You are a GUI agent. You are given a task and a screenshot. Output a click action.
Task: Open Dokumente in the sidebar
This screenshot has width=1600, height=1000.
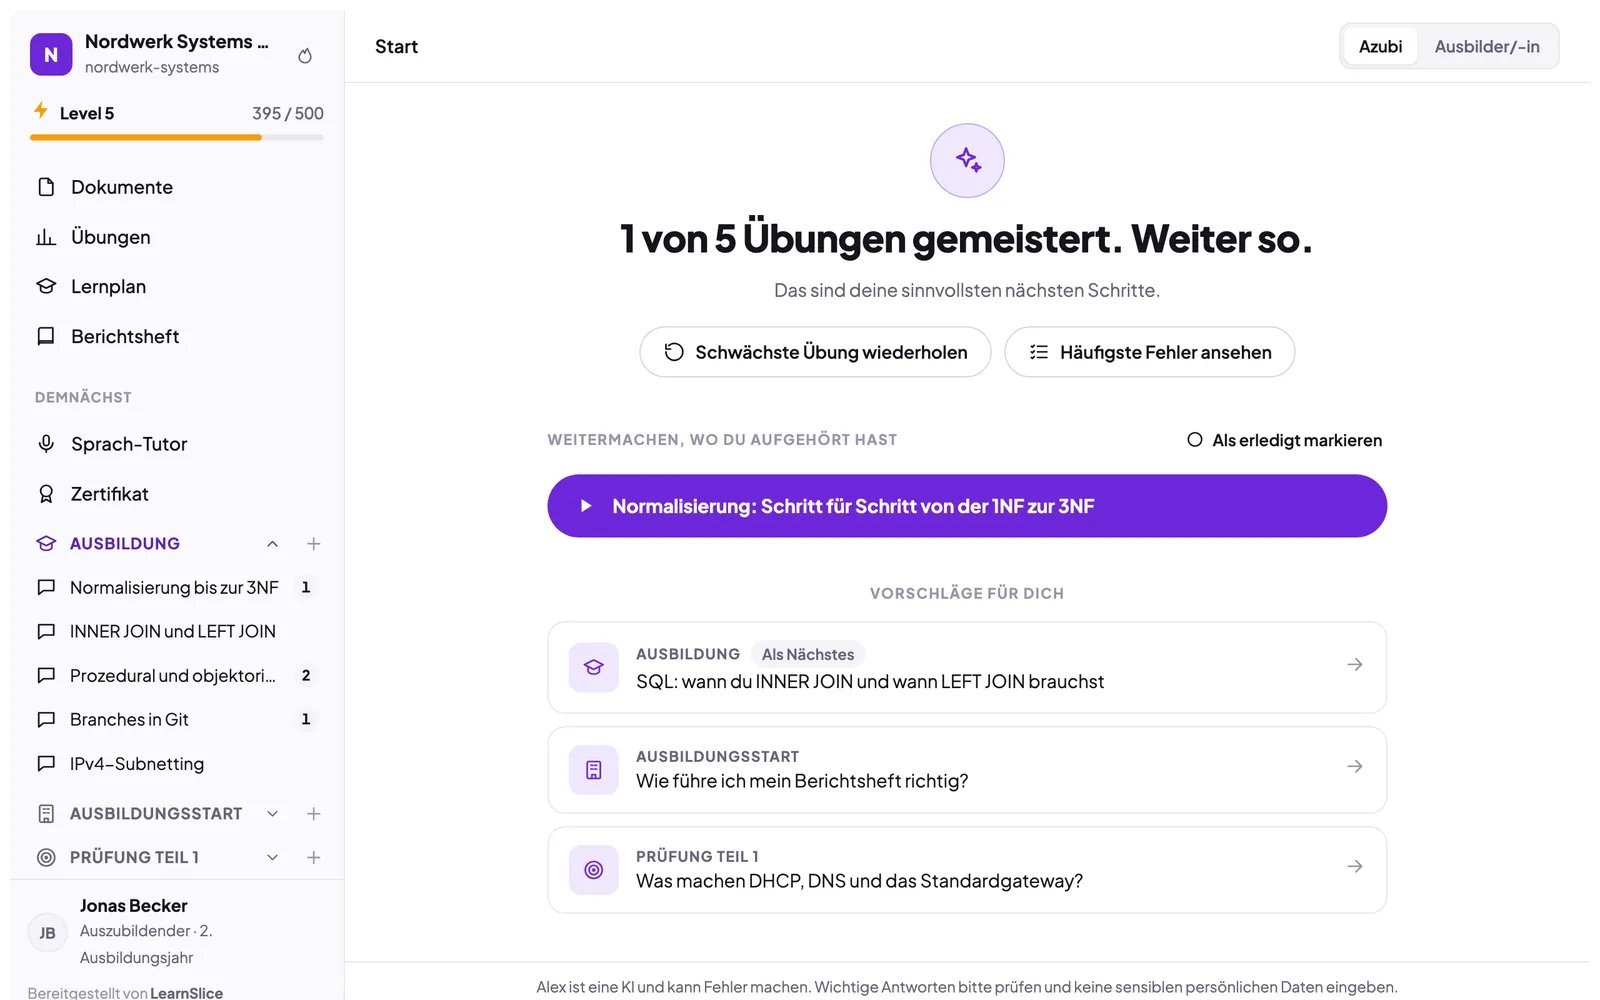[x=177, y=187]
